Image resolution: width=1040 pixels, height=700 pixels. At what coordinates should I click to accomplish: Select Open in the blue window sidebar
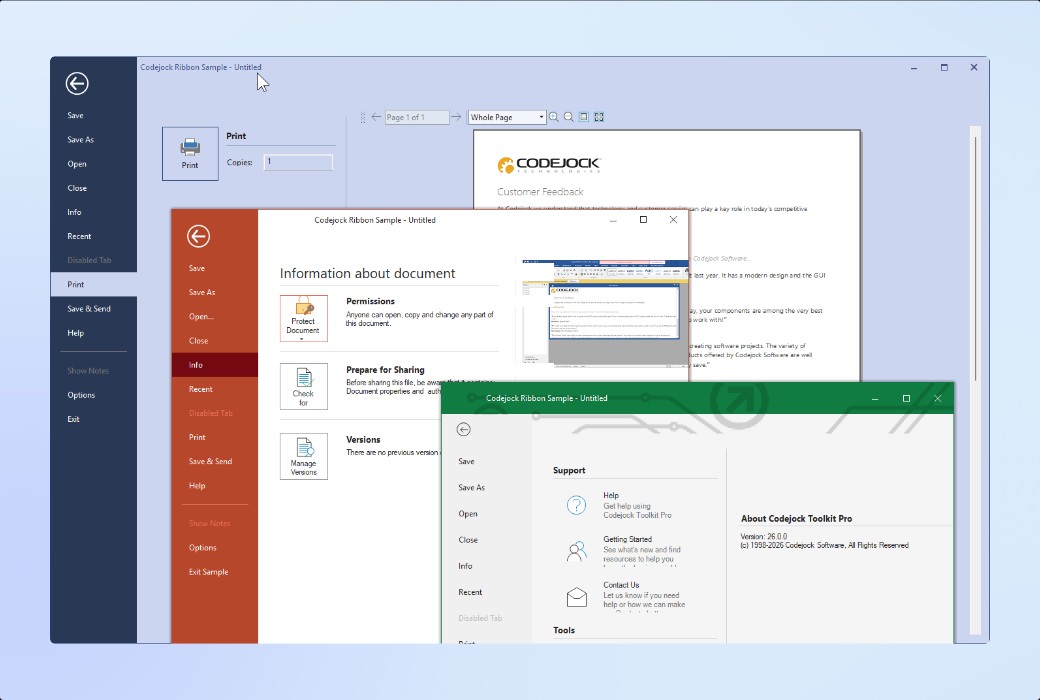[94, 164]
